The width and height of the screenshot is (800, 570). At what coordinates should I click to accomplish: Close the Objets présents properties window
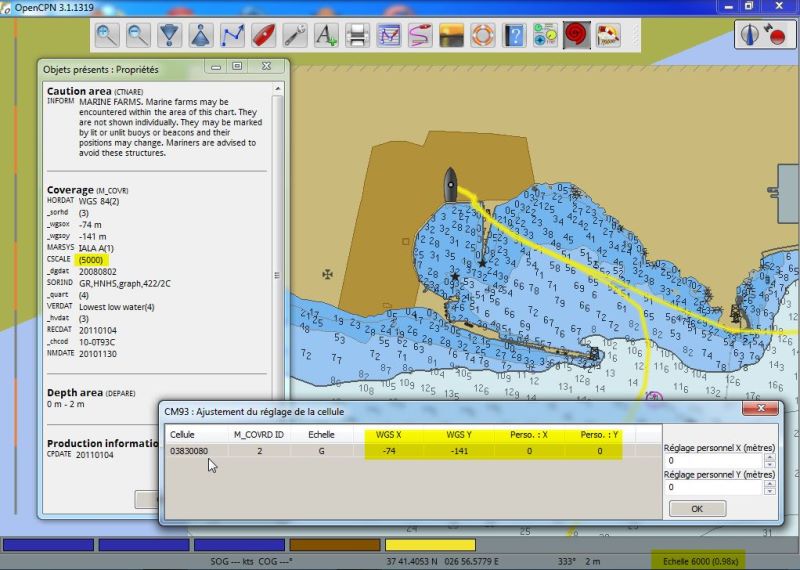(x=266, y=66)
